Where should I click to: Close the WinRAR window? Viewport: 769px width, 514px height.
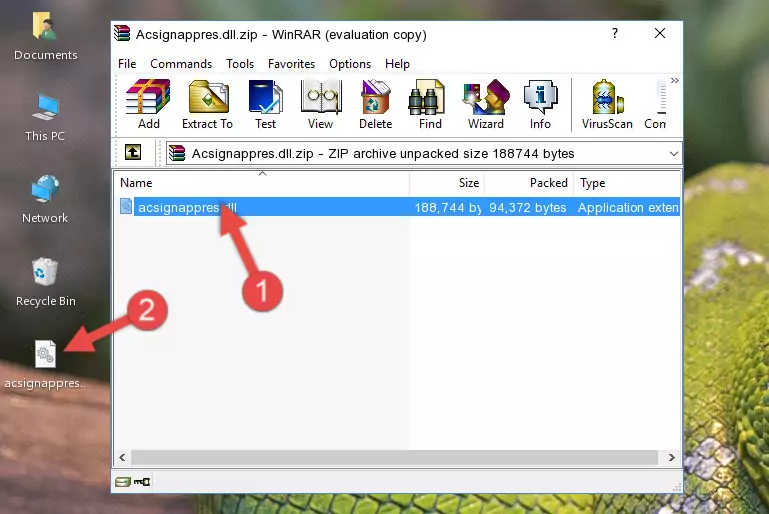coord(660,33)
